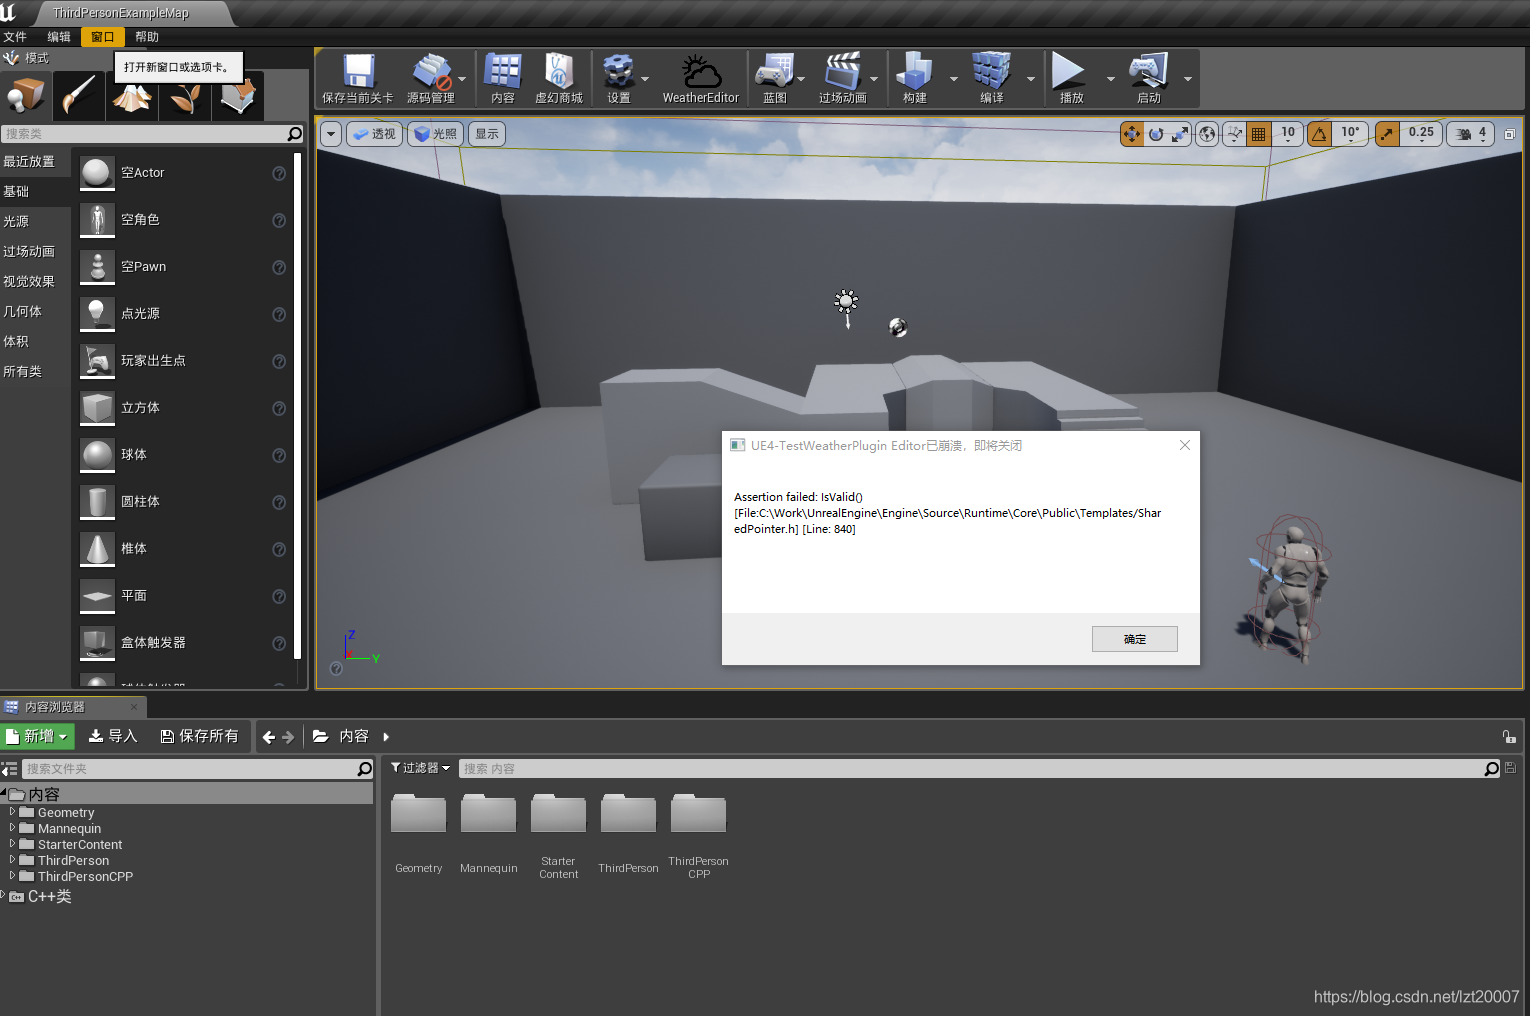Open Filters dropdown in Content Browser
This screenshot has width=1530, height=1016.
420,768
